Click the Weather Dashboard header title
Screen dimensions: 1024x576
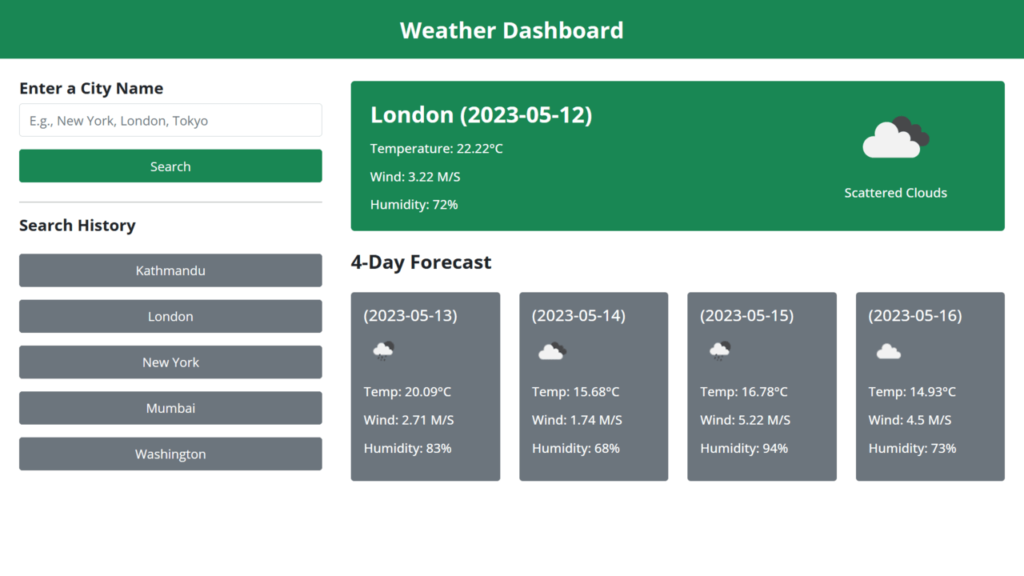pos(511,30)
